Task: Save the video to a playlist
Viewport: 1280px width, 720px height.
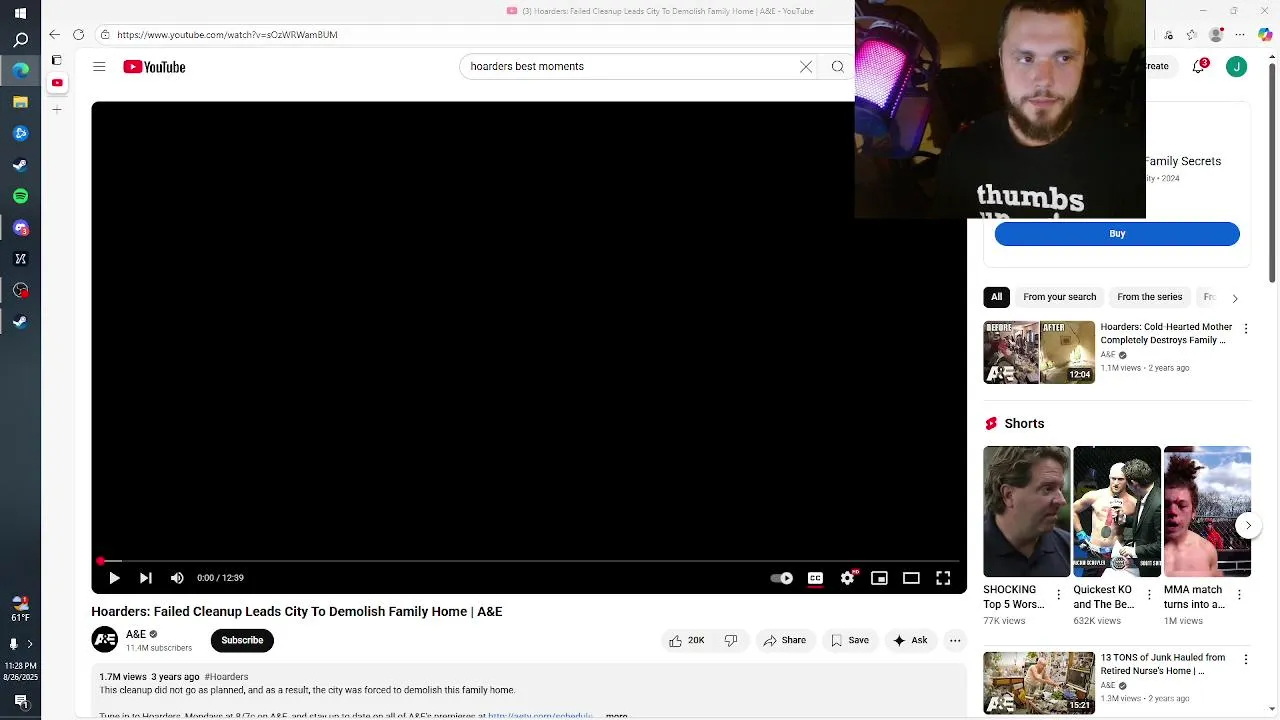Action: tap(849, 641)
